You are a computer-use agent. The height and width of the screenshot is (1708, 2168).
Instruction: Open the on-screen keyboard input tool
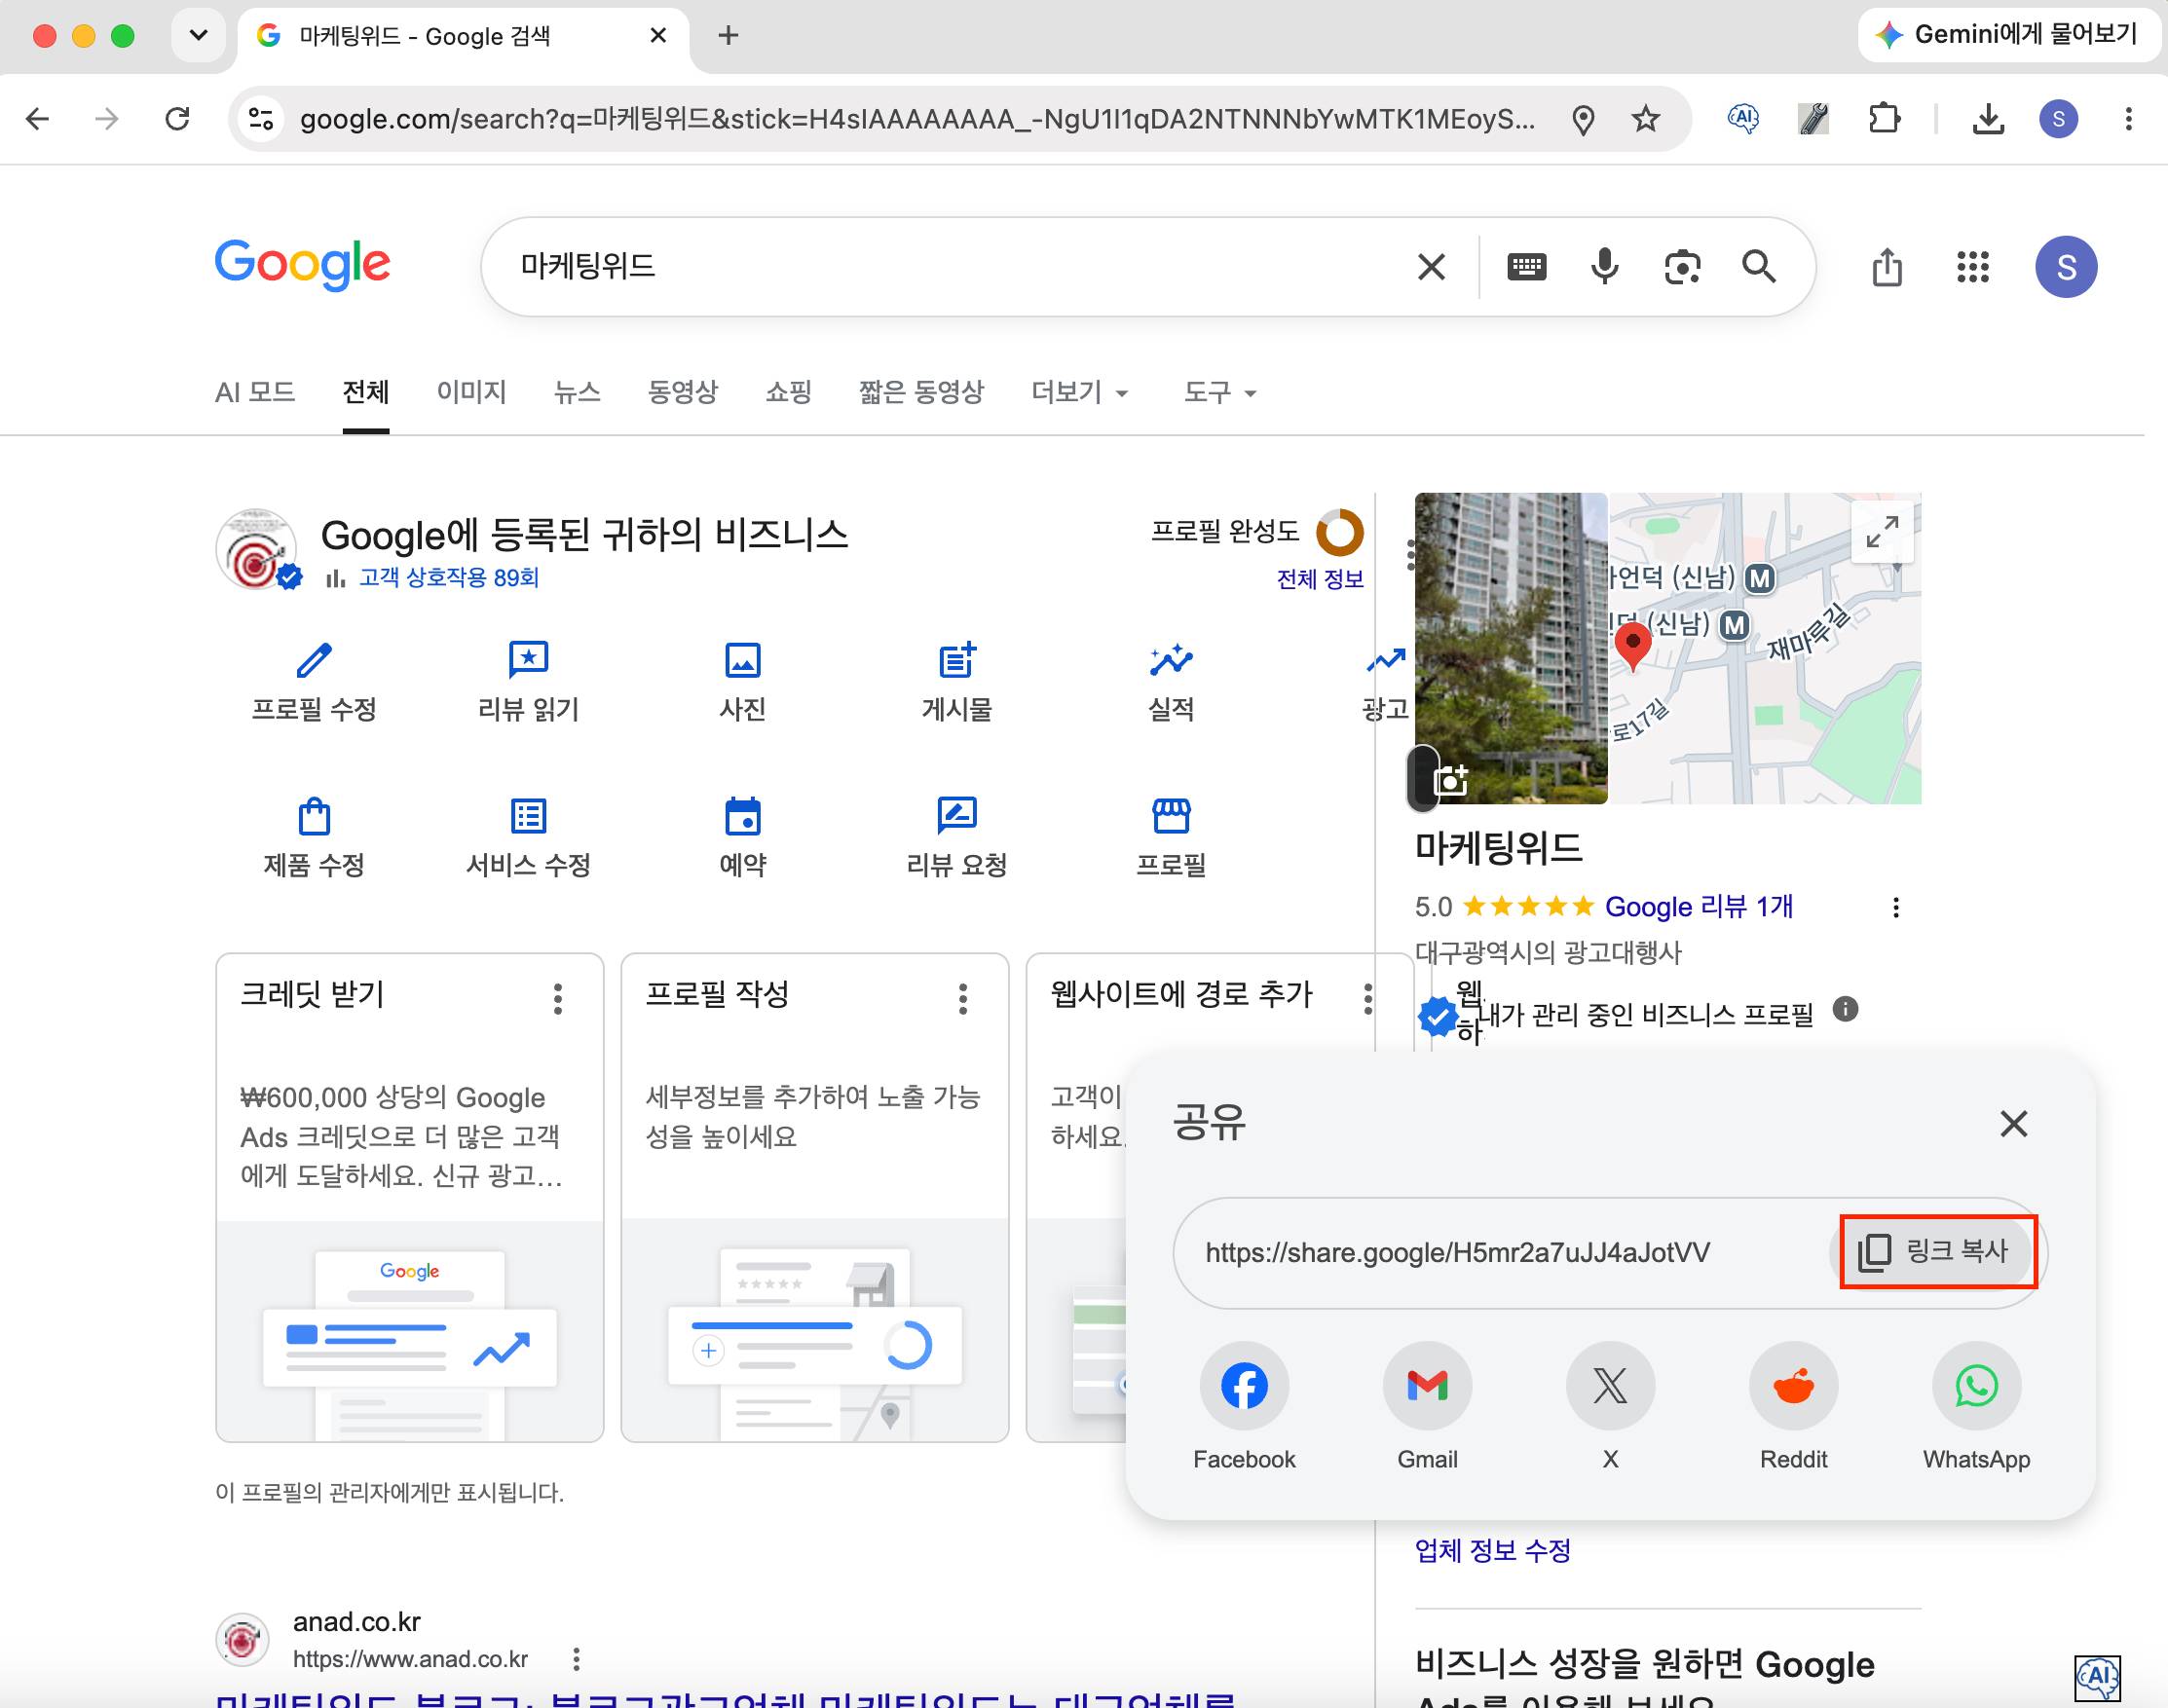point(1526,267)
